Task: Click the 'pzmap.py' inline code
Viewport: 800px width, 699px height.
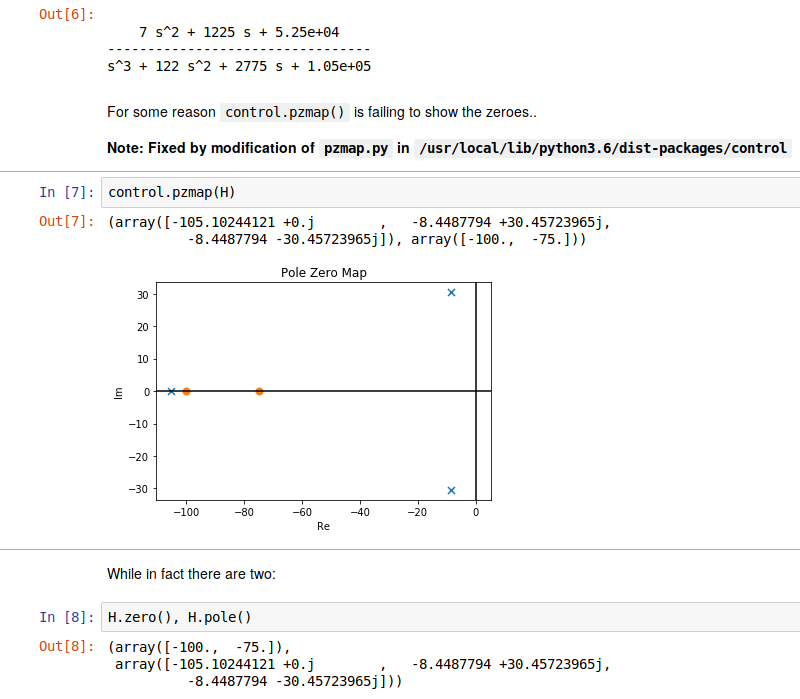Action: pyautogui.click(x=356, y=148)
